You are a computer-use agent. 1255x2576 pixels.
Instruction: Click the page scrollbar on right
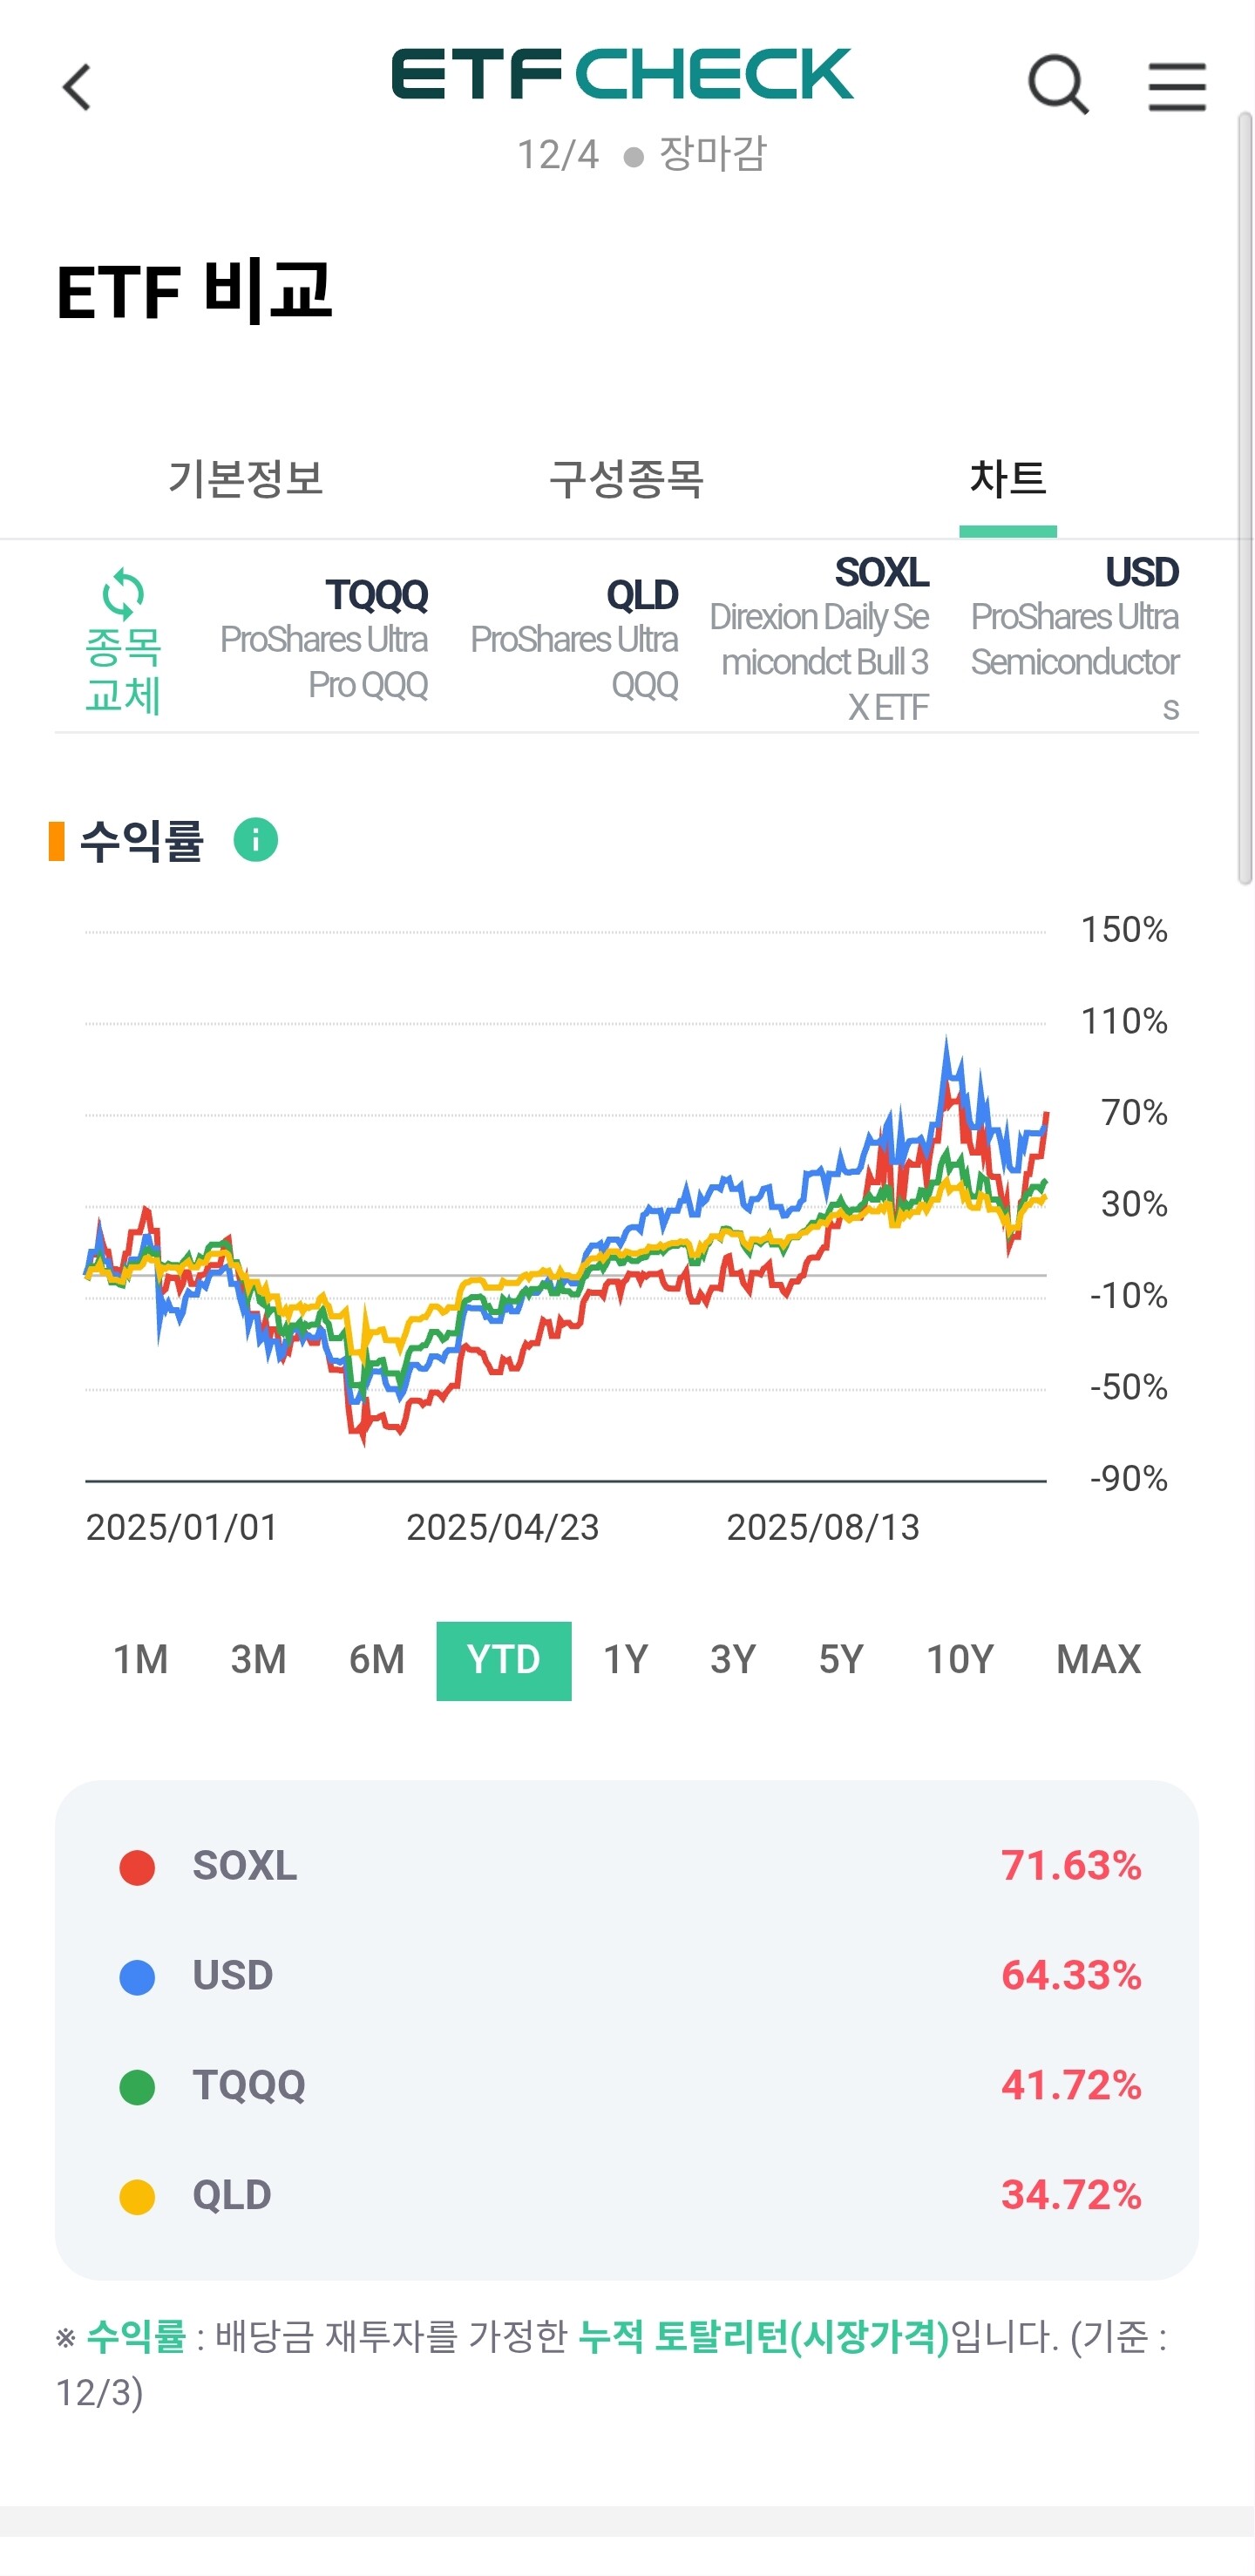coord(1244,500)
